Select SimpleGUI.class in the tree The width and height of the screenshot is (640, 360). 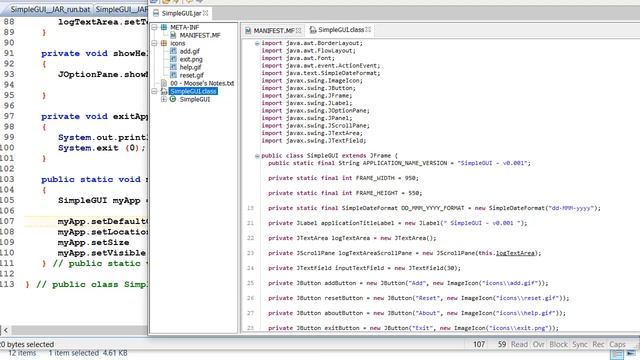click(x=193, y=91)
